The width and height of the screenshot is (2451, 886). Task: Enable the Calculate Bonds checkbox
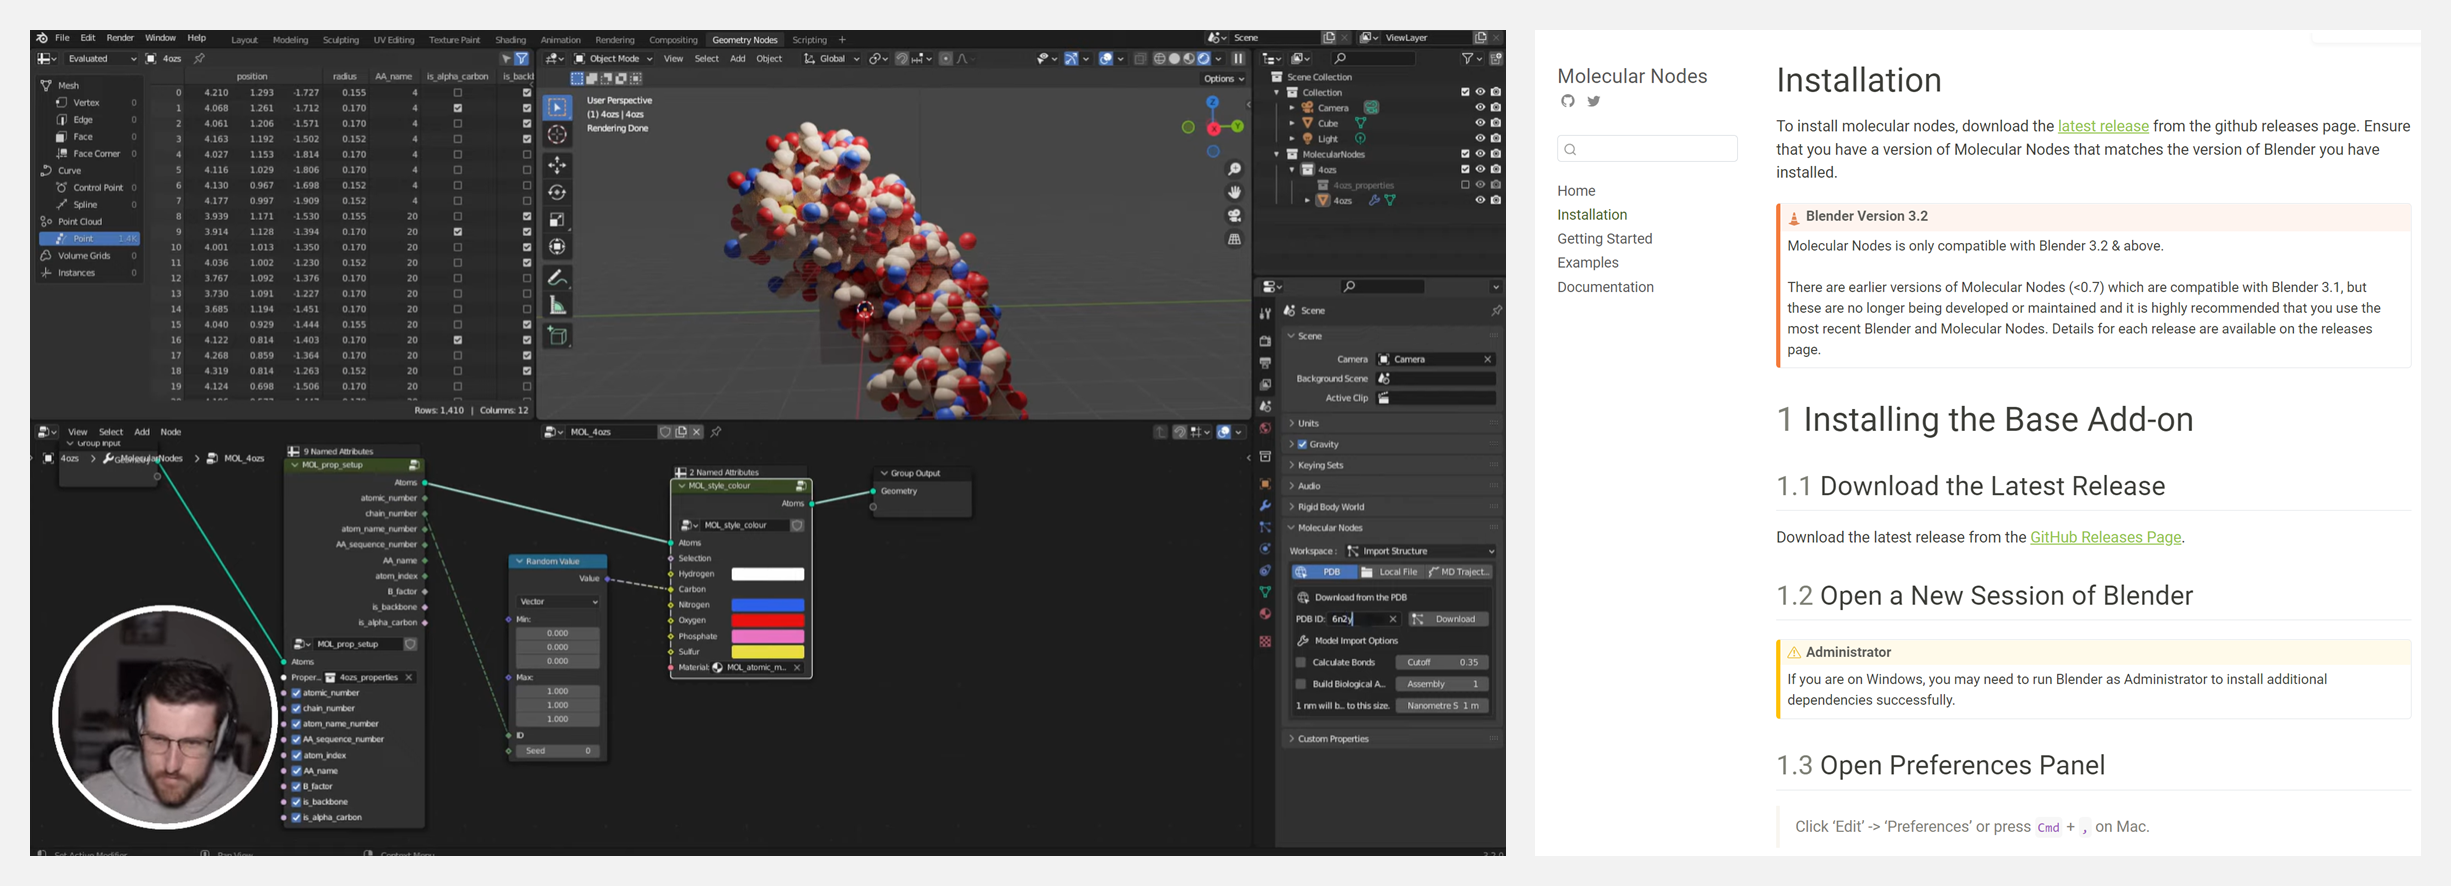[x=1301, y=662]
